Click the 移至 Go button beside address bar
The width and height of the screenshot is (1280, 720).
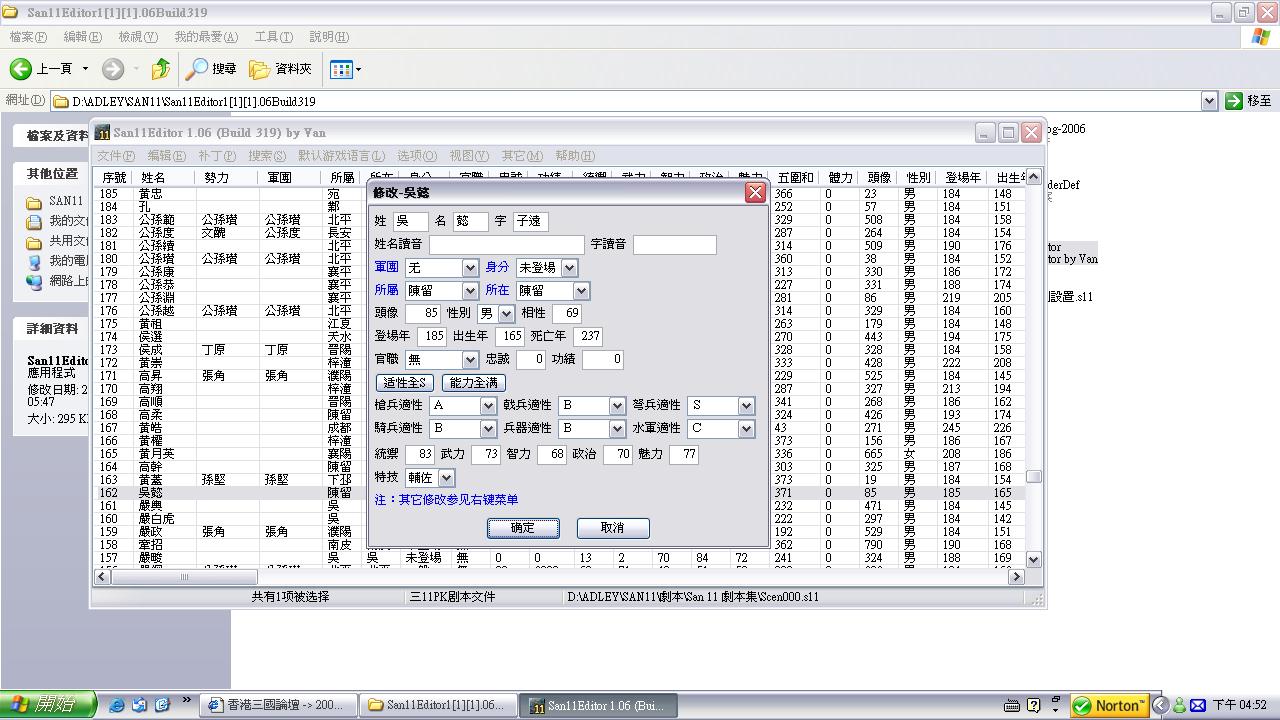coord(1249,101)
